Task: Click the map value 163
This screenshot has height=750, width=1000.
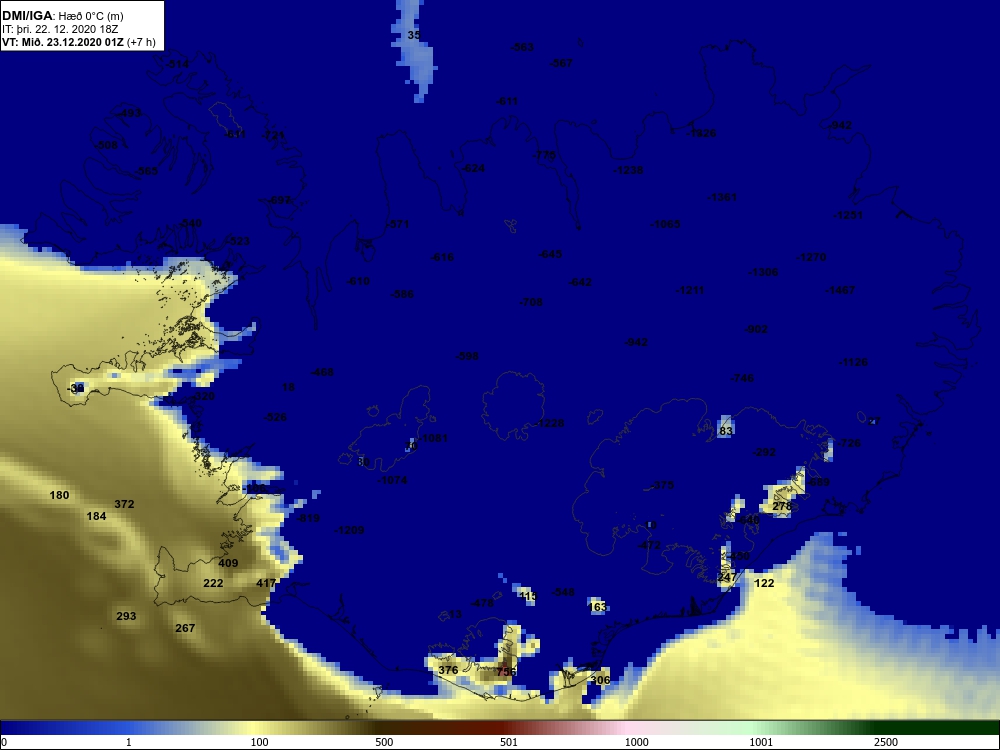Action: click(598, 607)
